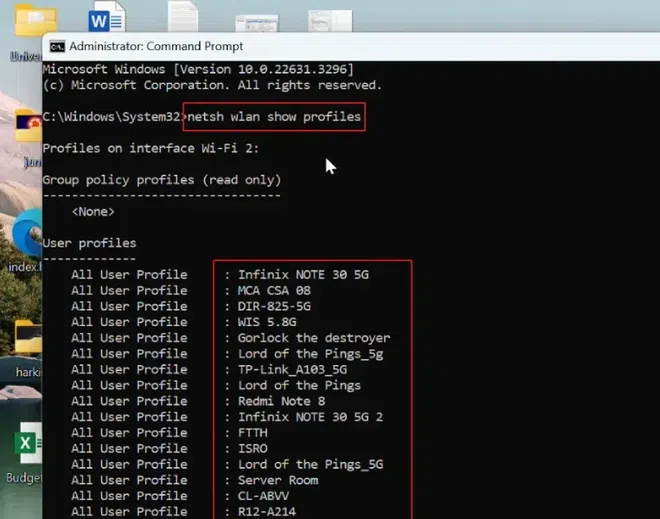Viewport: 660px width, 519px height.
Task: Open the dark folder labeled harki on desktop
Action: (x=29, y=337)
